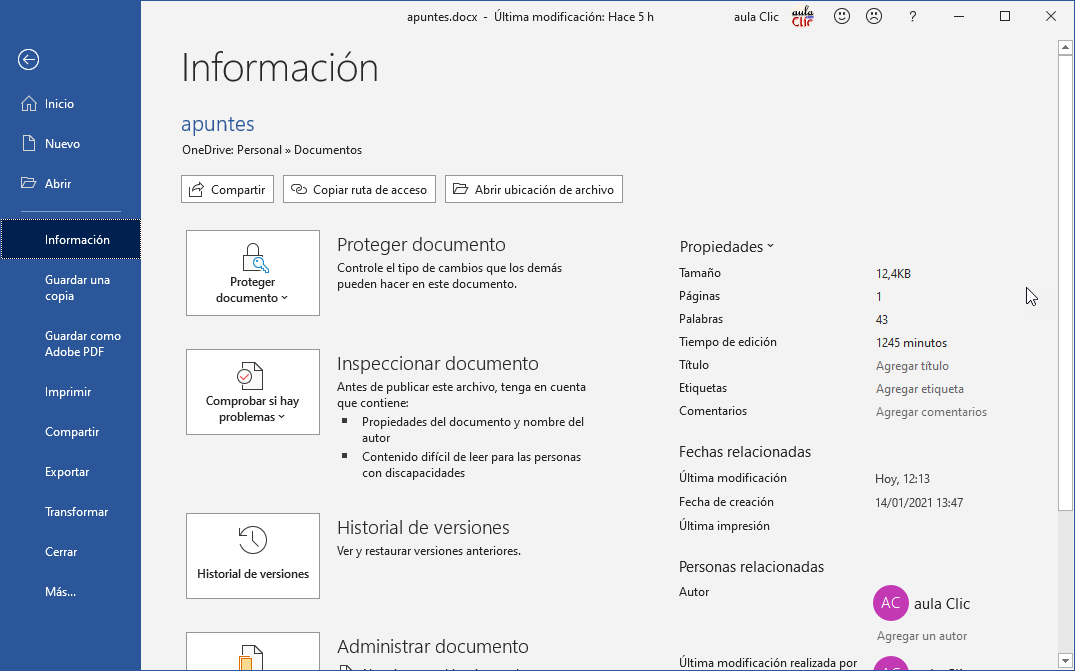Click the Compartir button with share icon
The width and height of the screenshot is (1075, 671).
coord(227,189)
